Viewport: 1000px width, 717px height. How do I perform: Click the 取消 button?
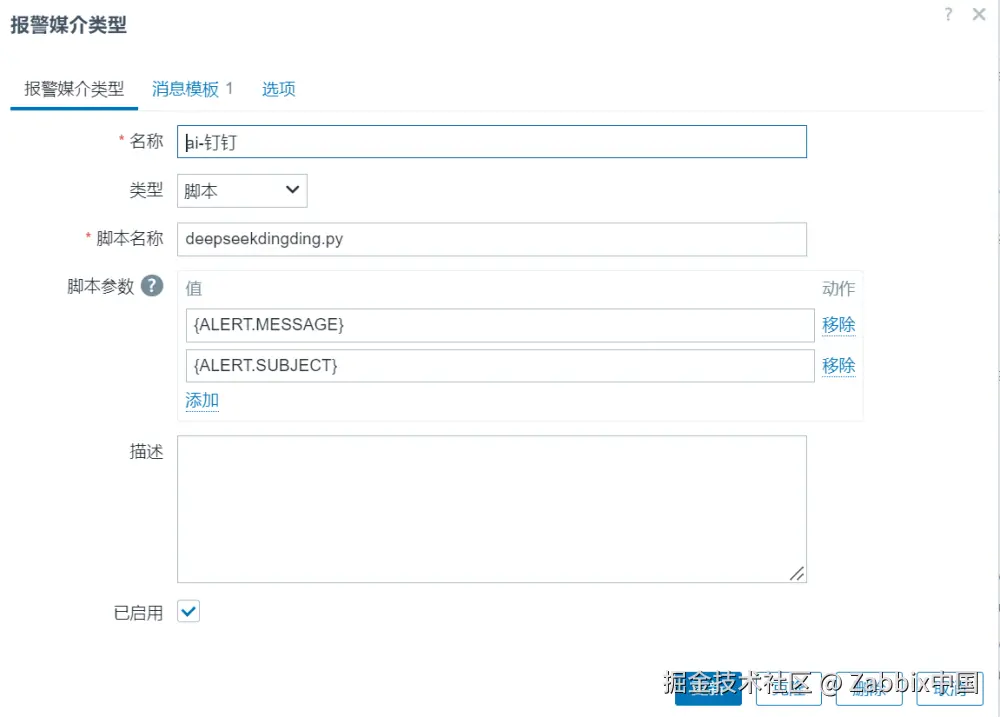pyautogui.click(x=950, y=688)
